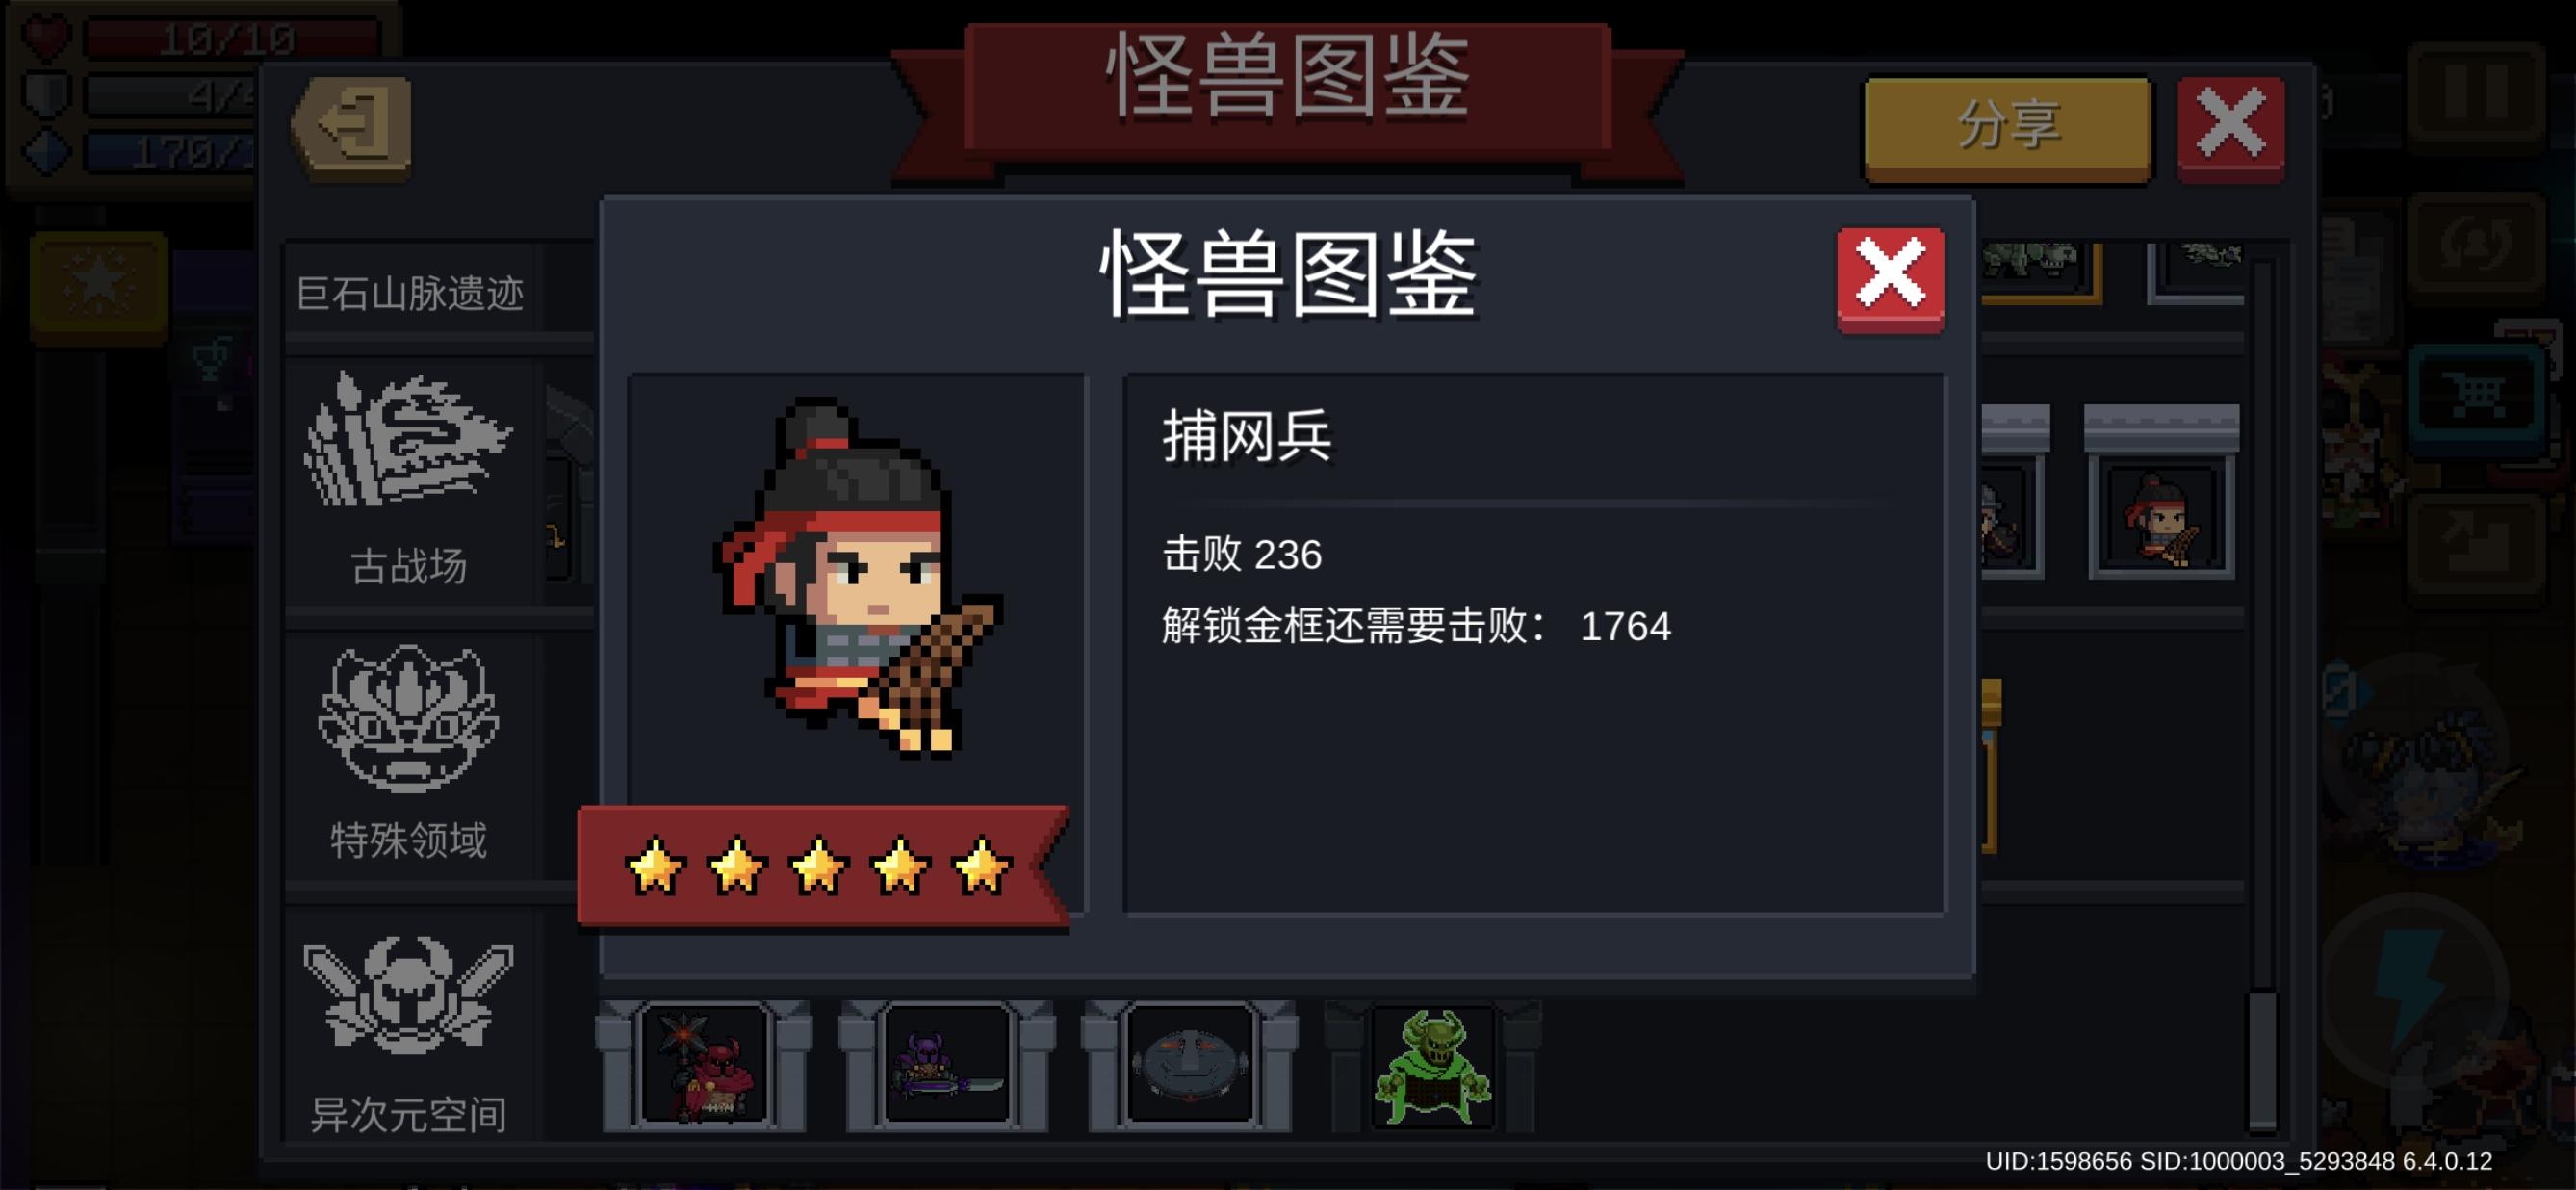Screen dimensions: 2576x1190
Task: Close the outer 怪兽图鉴 window
Action: (2230, 128)
